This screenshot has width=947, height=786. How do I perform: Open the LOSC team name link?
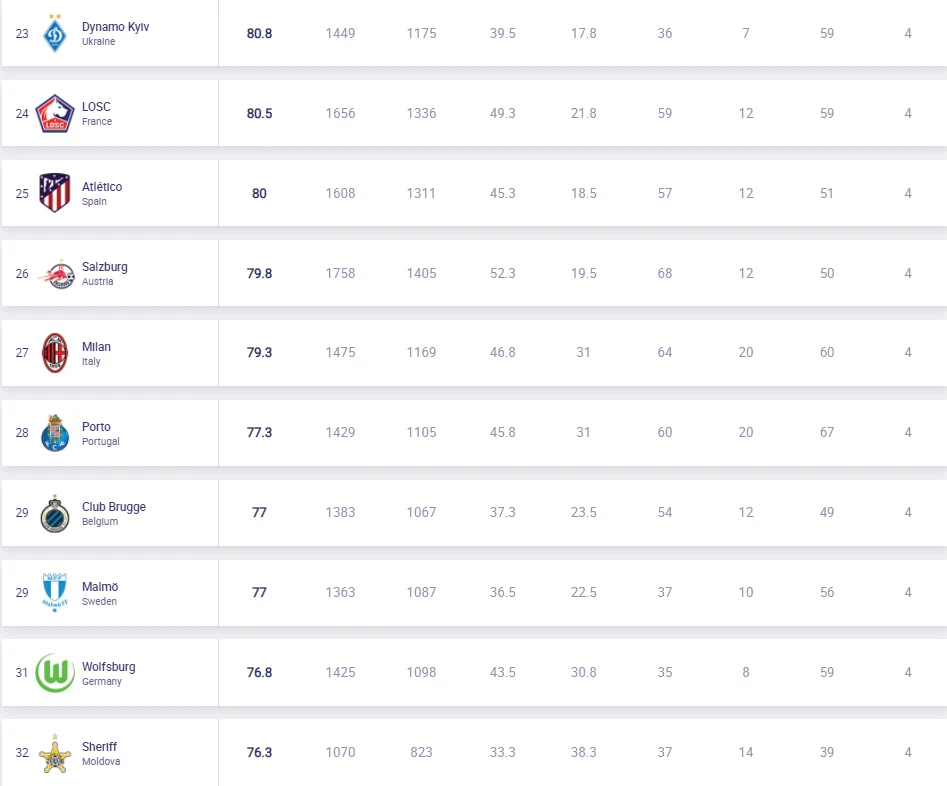pyautogui.click(x=96, y=107)
